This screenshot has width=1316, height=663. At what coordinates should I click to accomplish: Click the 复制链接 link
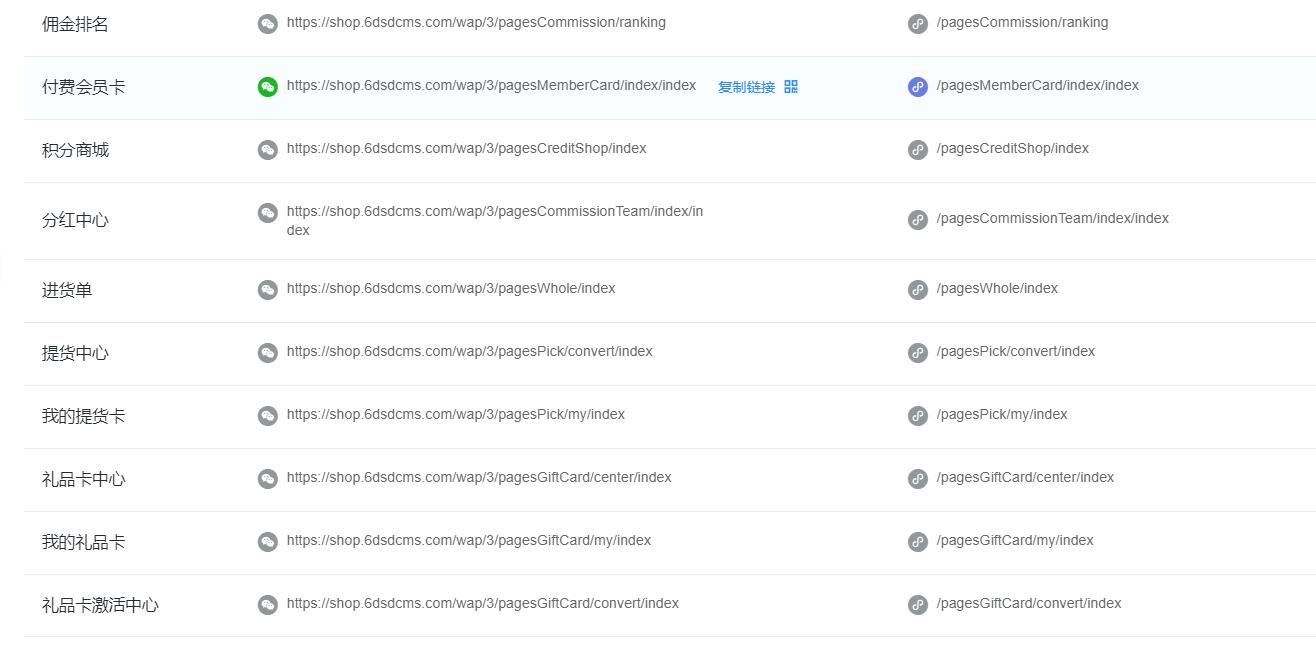coord(746,87)
